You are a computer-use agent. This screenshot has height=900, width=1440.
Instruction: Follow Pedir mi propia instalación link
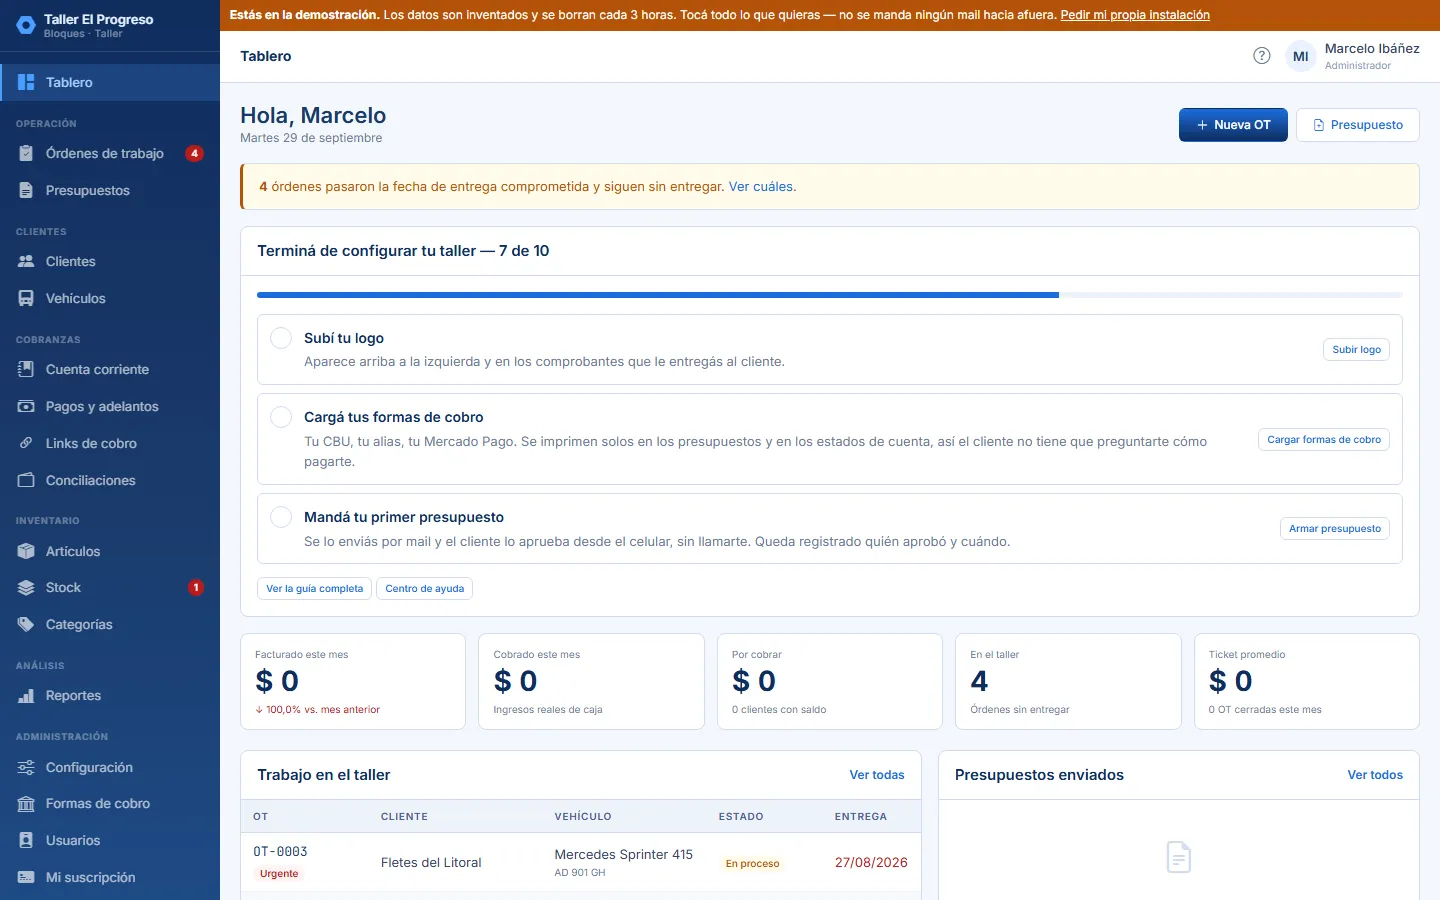[x=1135, y=15]
